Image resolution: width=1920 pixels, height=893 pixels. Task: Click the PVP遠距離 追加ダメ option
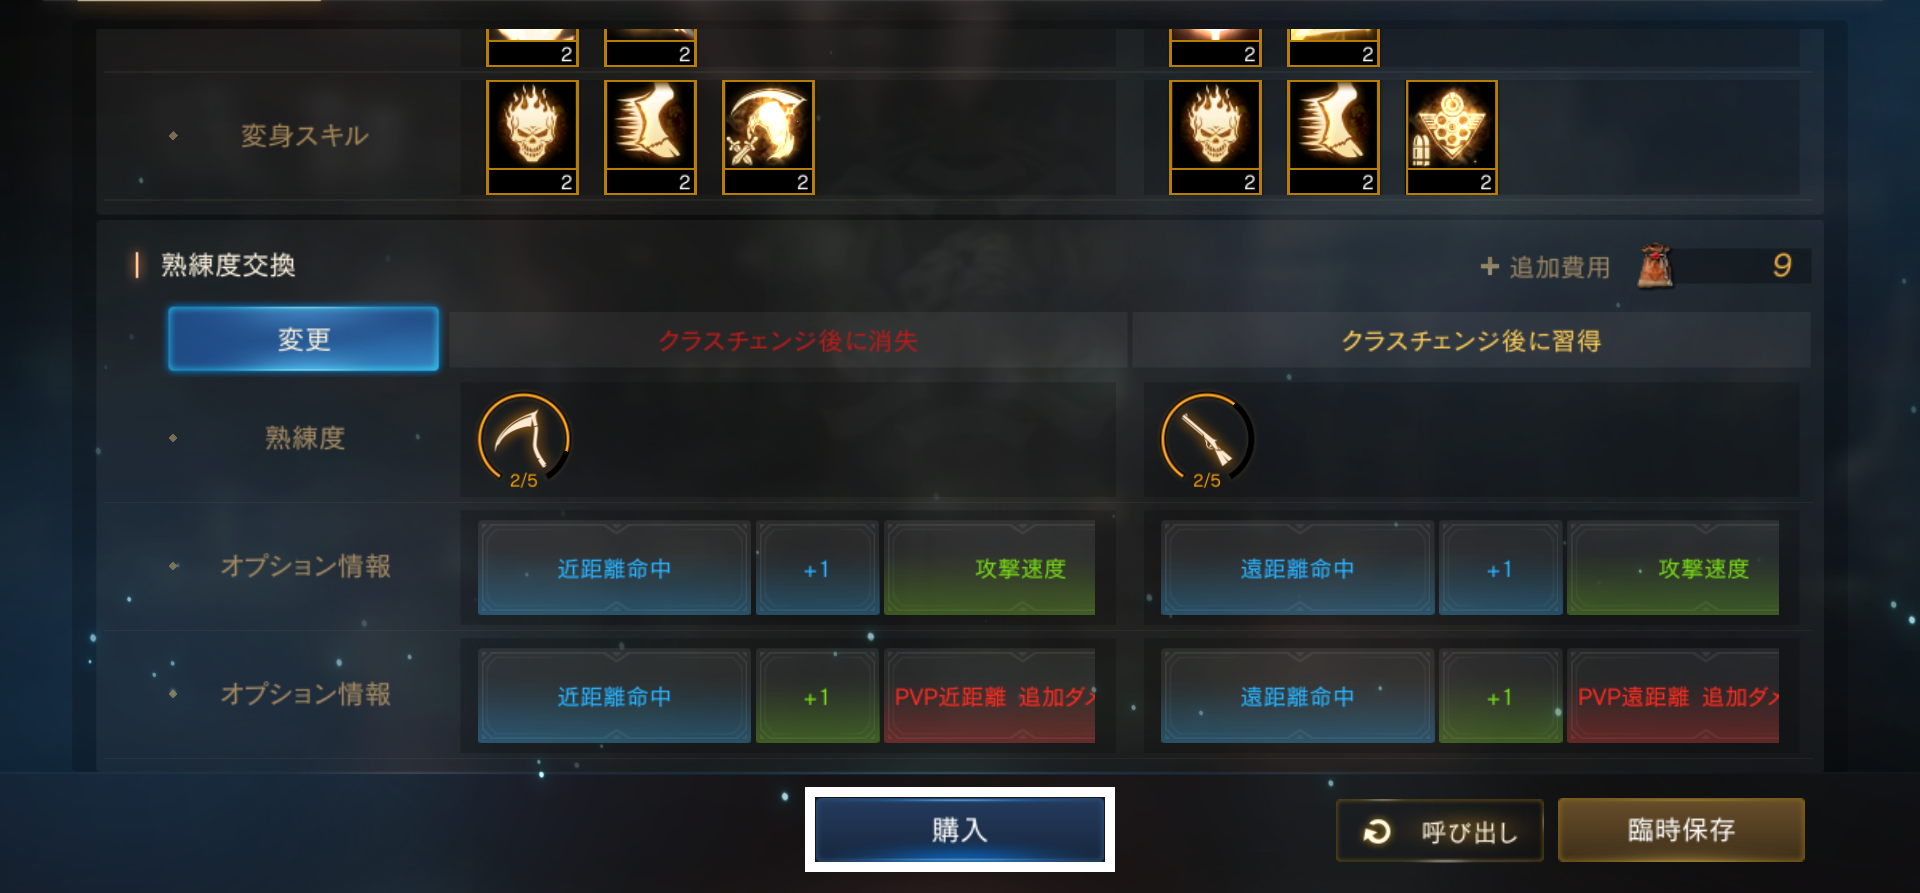point(1673,696)
